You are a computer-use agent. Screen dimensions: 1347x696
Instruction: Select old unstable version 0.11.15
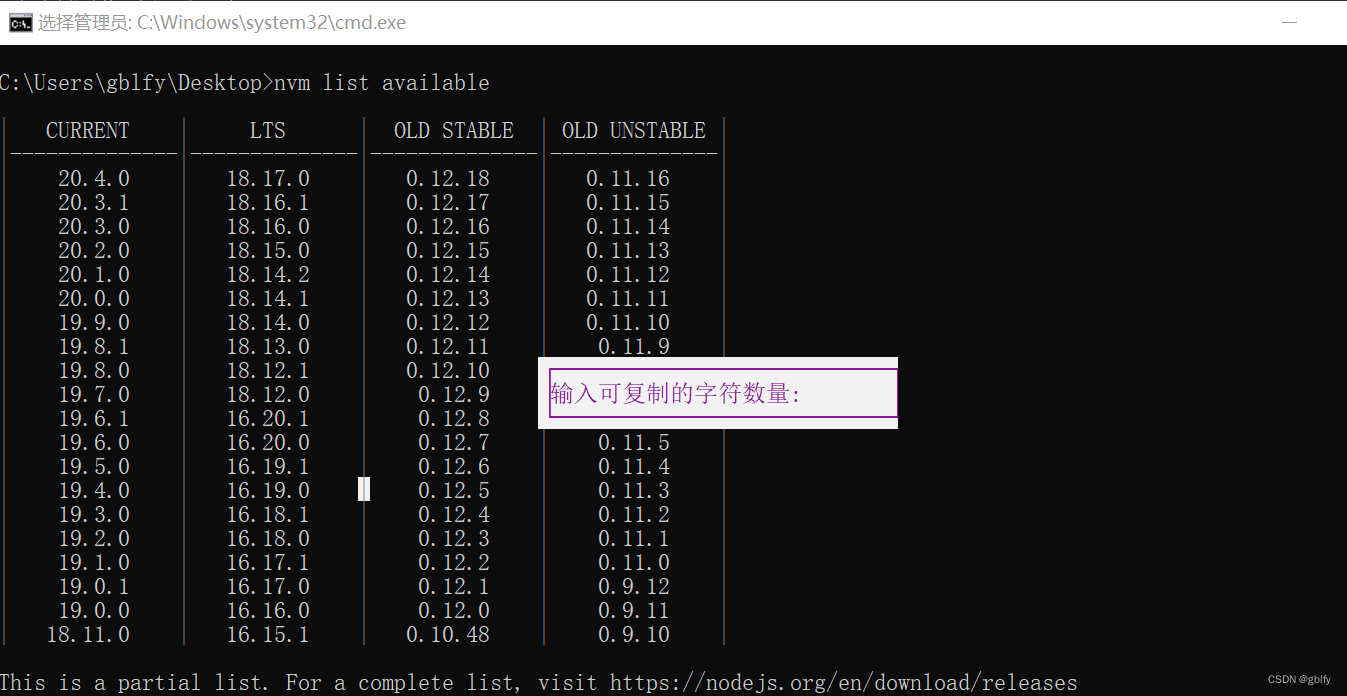pyautogui.click(x=628, y=203)
